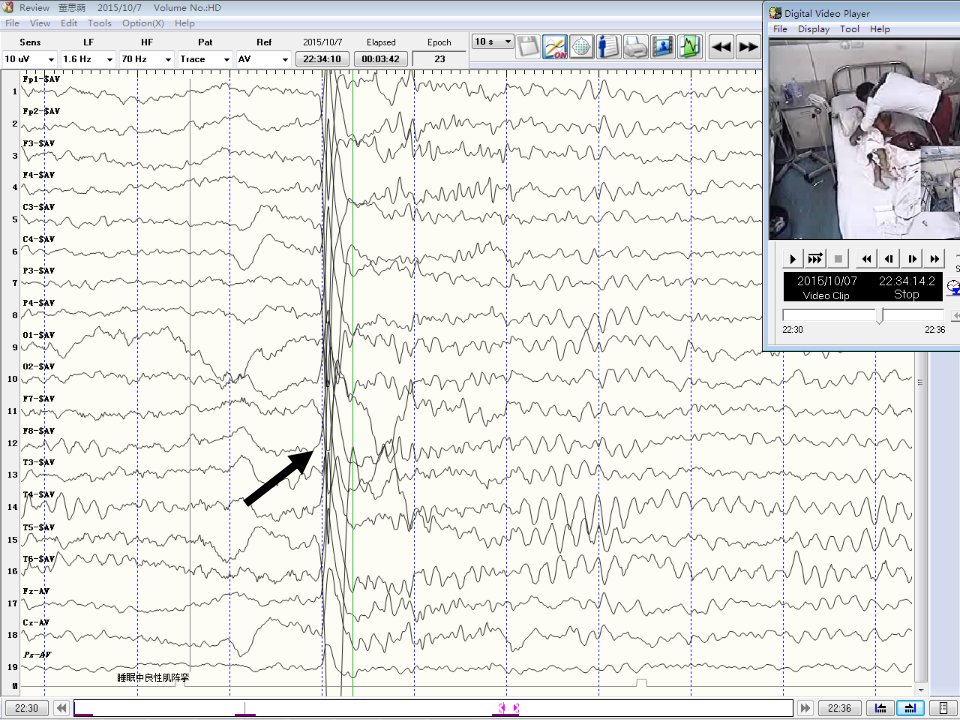The image size is (960, 720).
Task: Click the page layout icon at bottom-right corner
Action: click(943, 708)
